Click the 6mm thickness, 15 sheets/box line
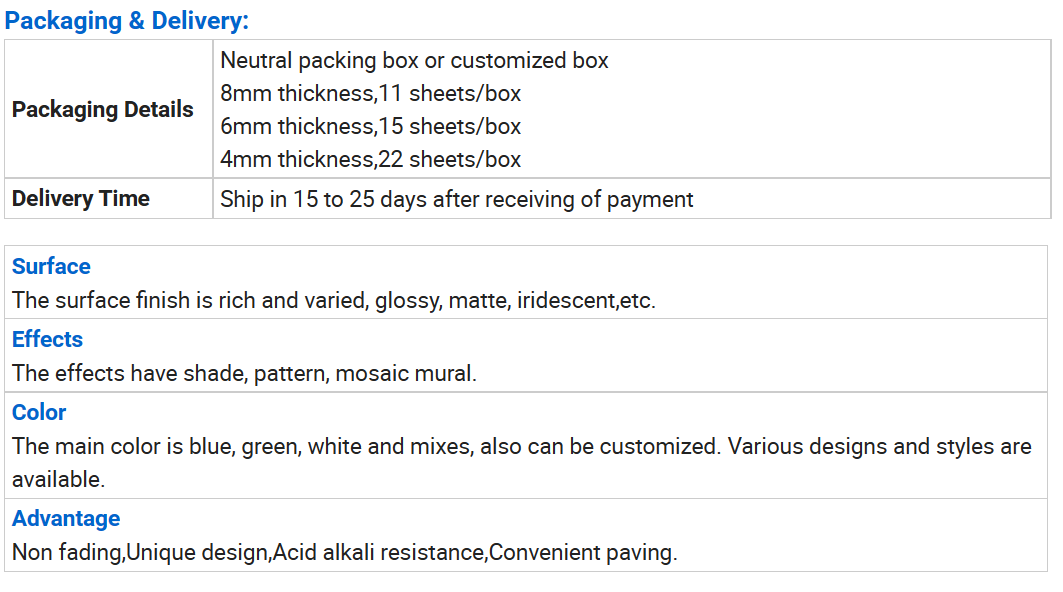Screen dimensions: 1063x592 pyautogui.click(x=370, y=126)
